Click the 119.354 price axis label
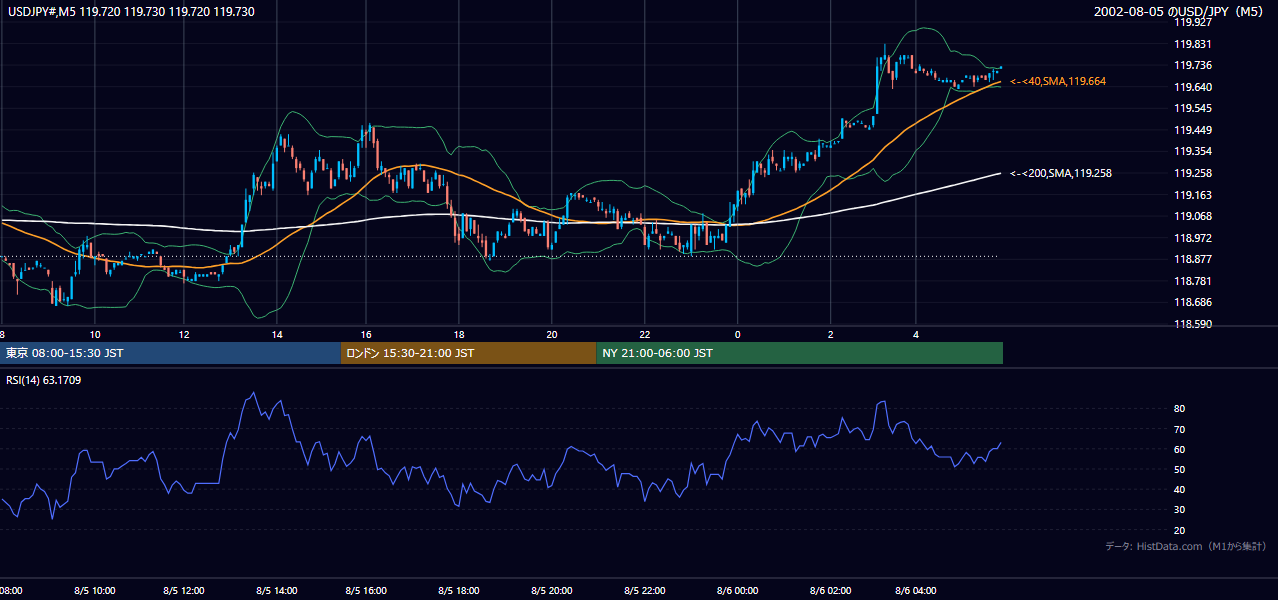The width and height of the screenshot is (1278, 600). [1192, 152]
